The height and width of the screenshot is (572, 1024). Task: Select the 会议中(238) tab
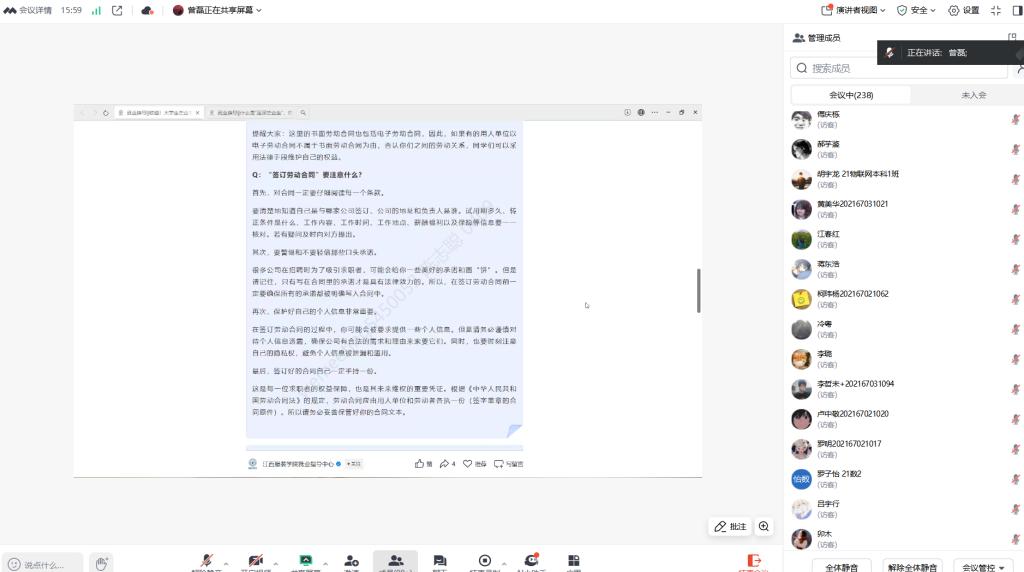point(851,95)
